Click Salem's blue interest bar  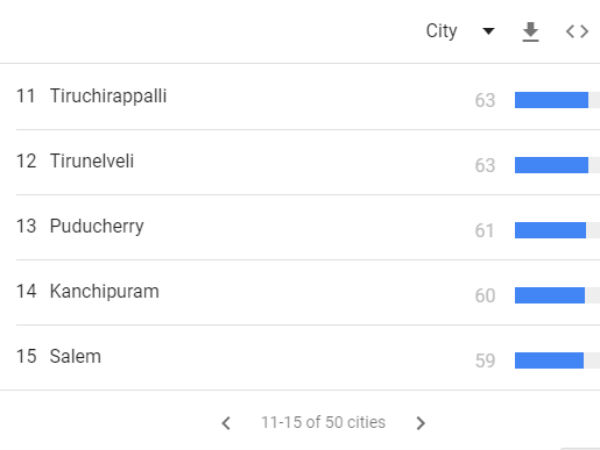[549, 360]
